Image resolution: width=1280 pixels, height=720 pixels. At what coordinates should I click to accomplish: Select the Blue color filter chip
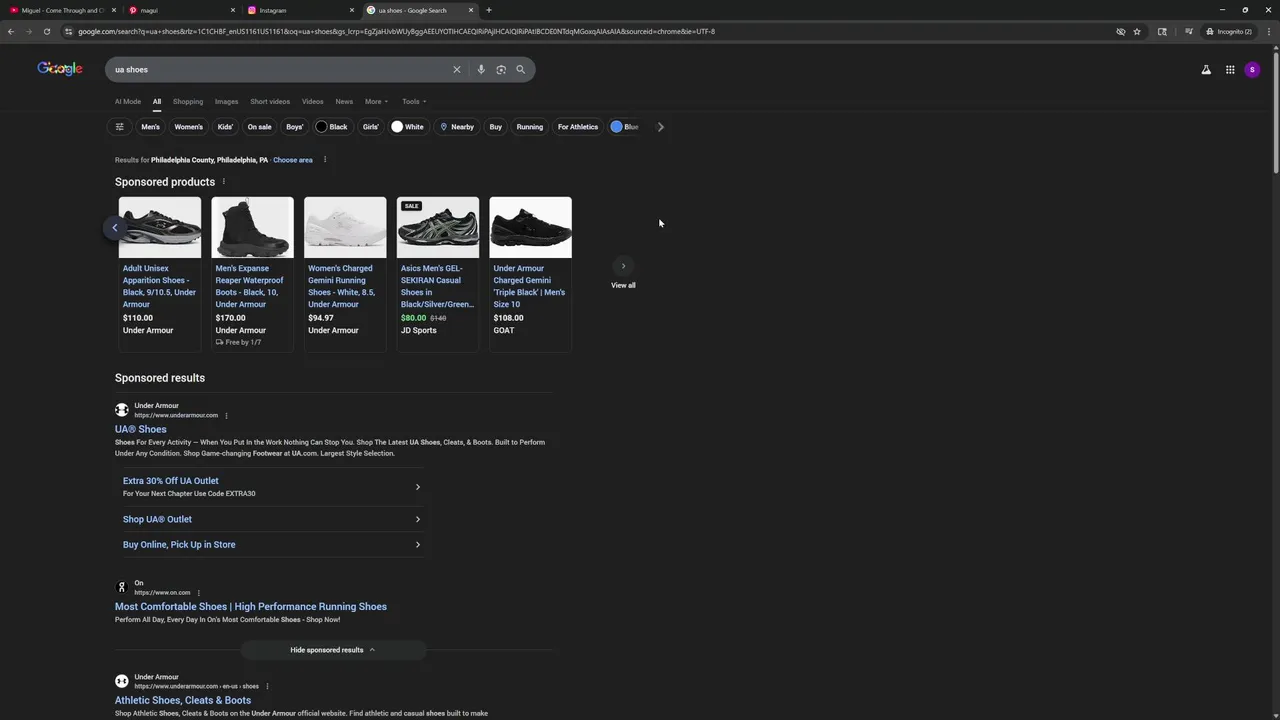(x=626, y=127)
